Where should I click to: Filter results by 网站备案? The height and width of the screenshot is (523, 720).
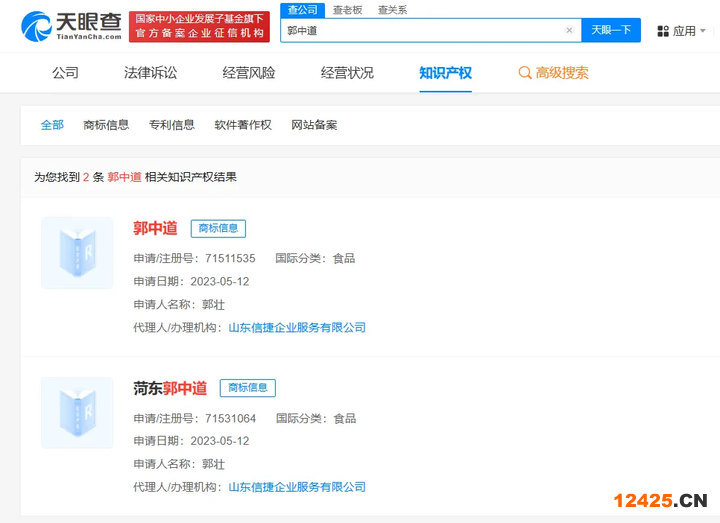(314, 125)
